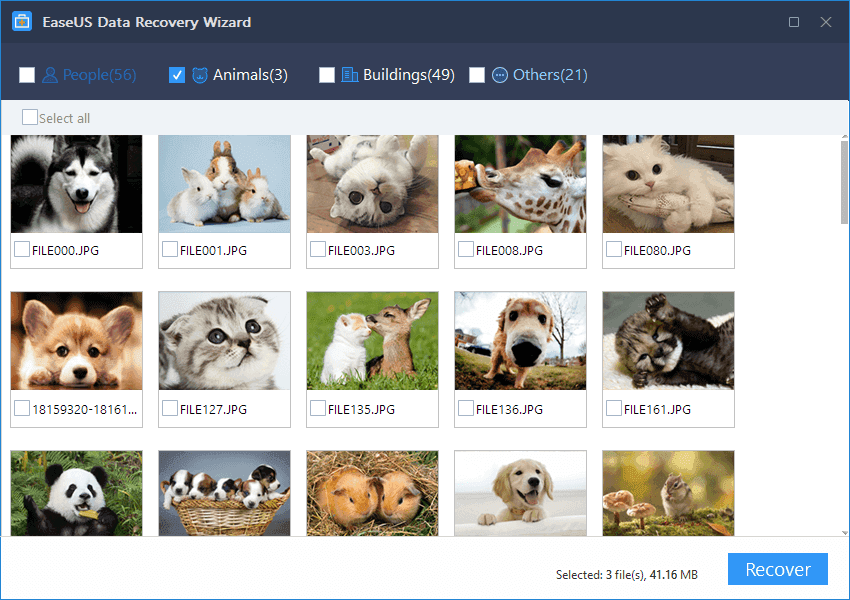The width and height of the screenshot is (850, 600).
Task: Click the Others circle icon
Action: pos(499,74)
